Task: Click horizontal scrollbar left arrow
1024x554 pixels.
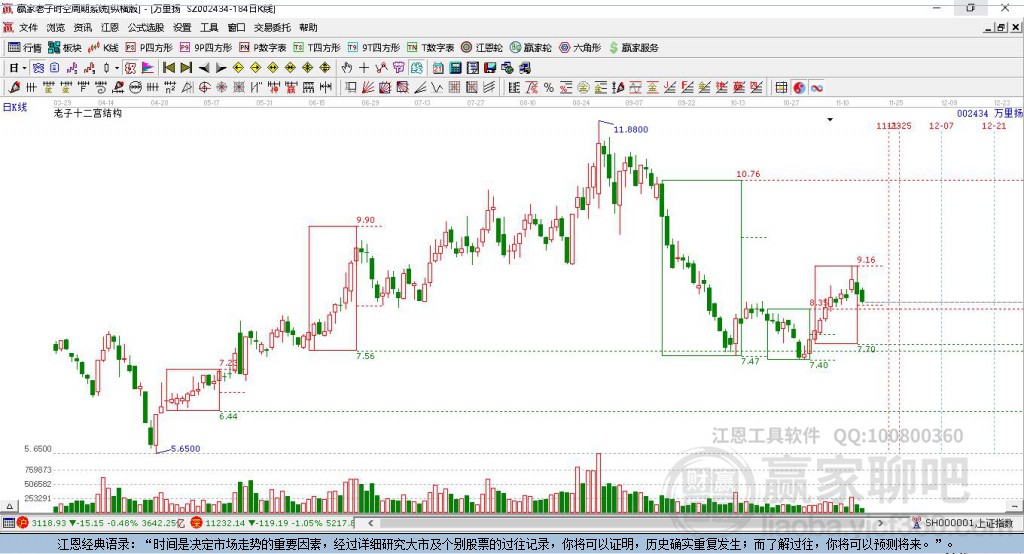Action: point(370,523)
